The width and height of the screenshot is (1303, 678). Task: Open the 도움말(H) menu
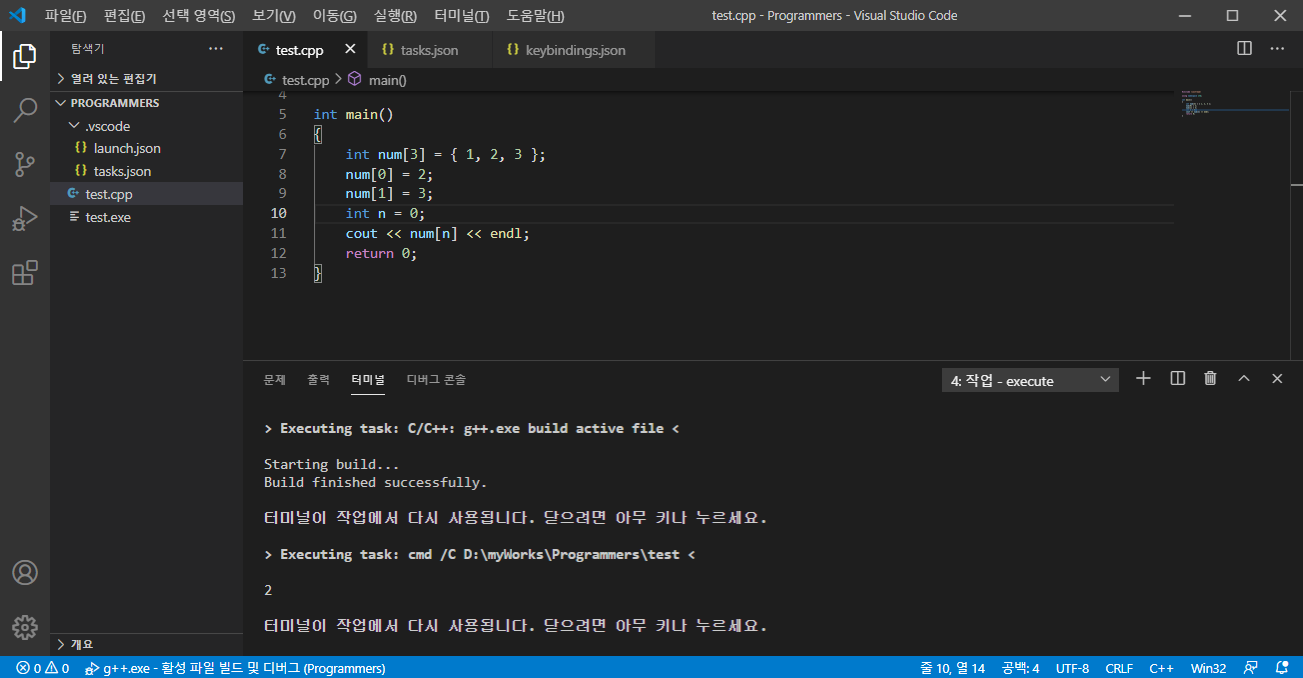535,16
